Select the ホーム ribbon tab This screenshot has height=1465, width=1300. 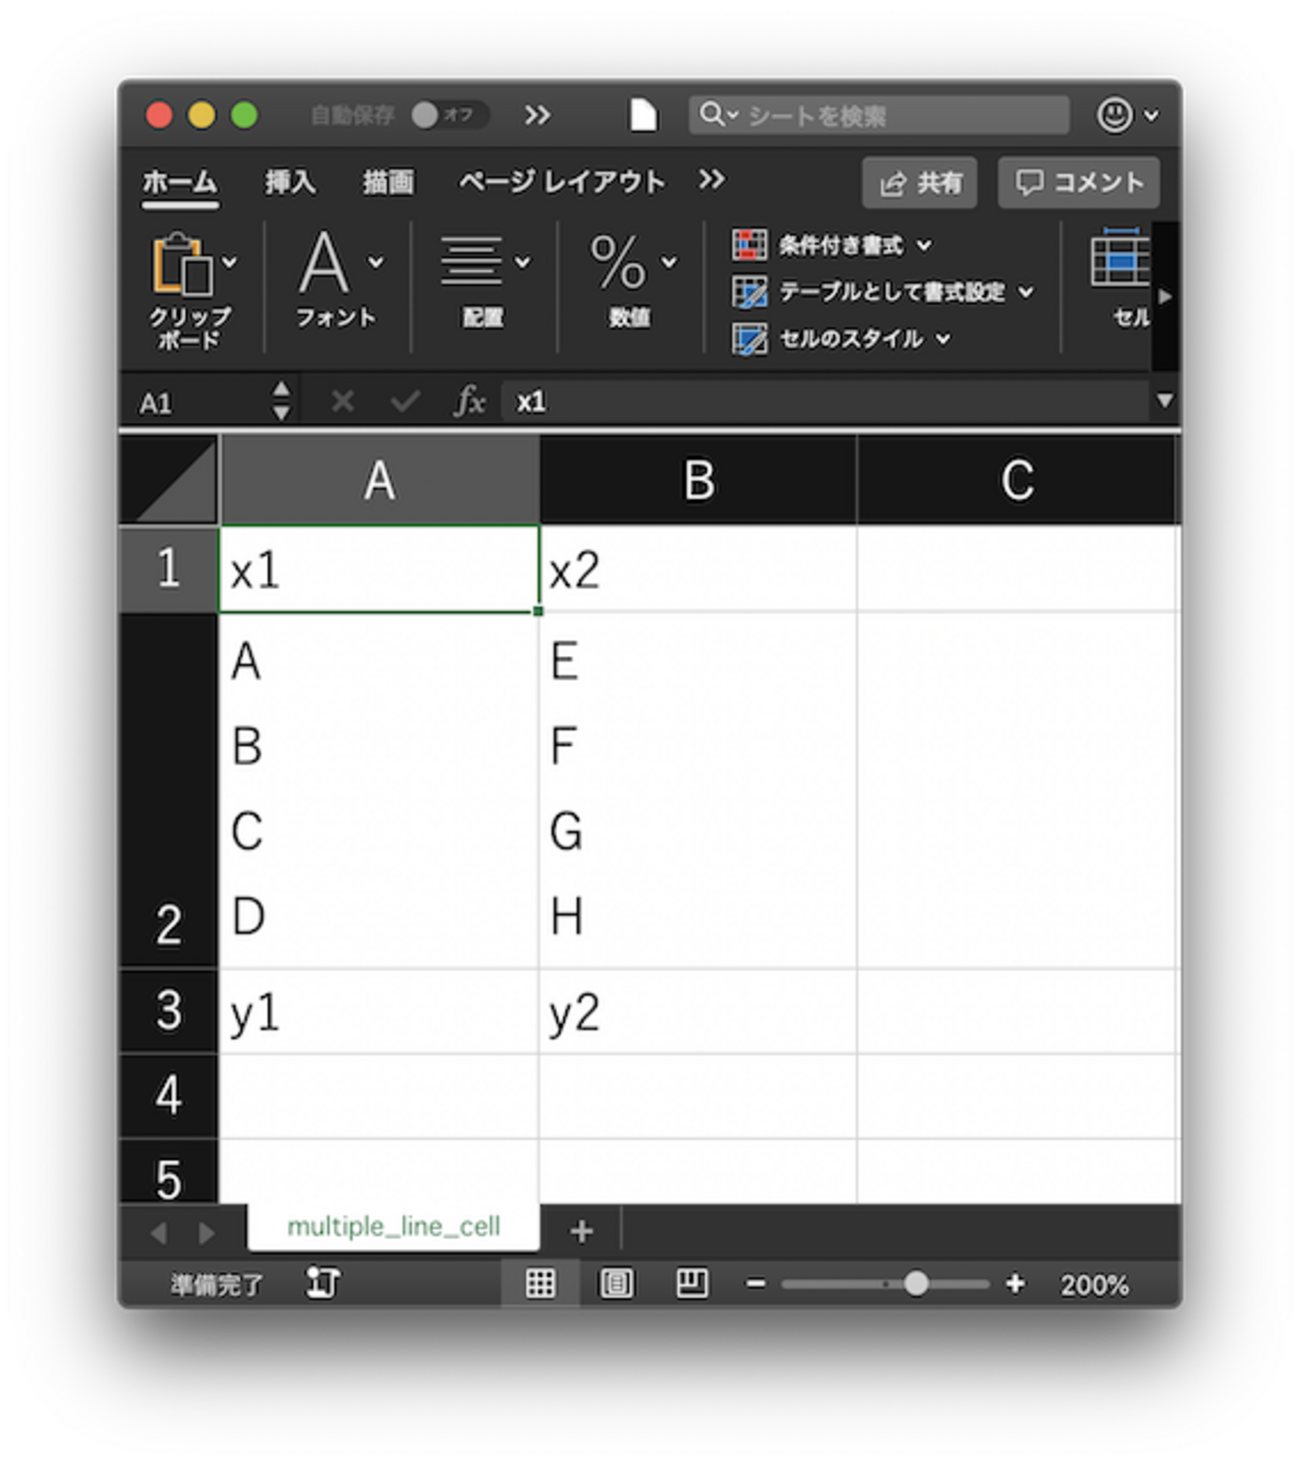pos(180,182)
